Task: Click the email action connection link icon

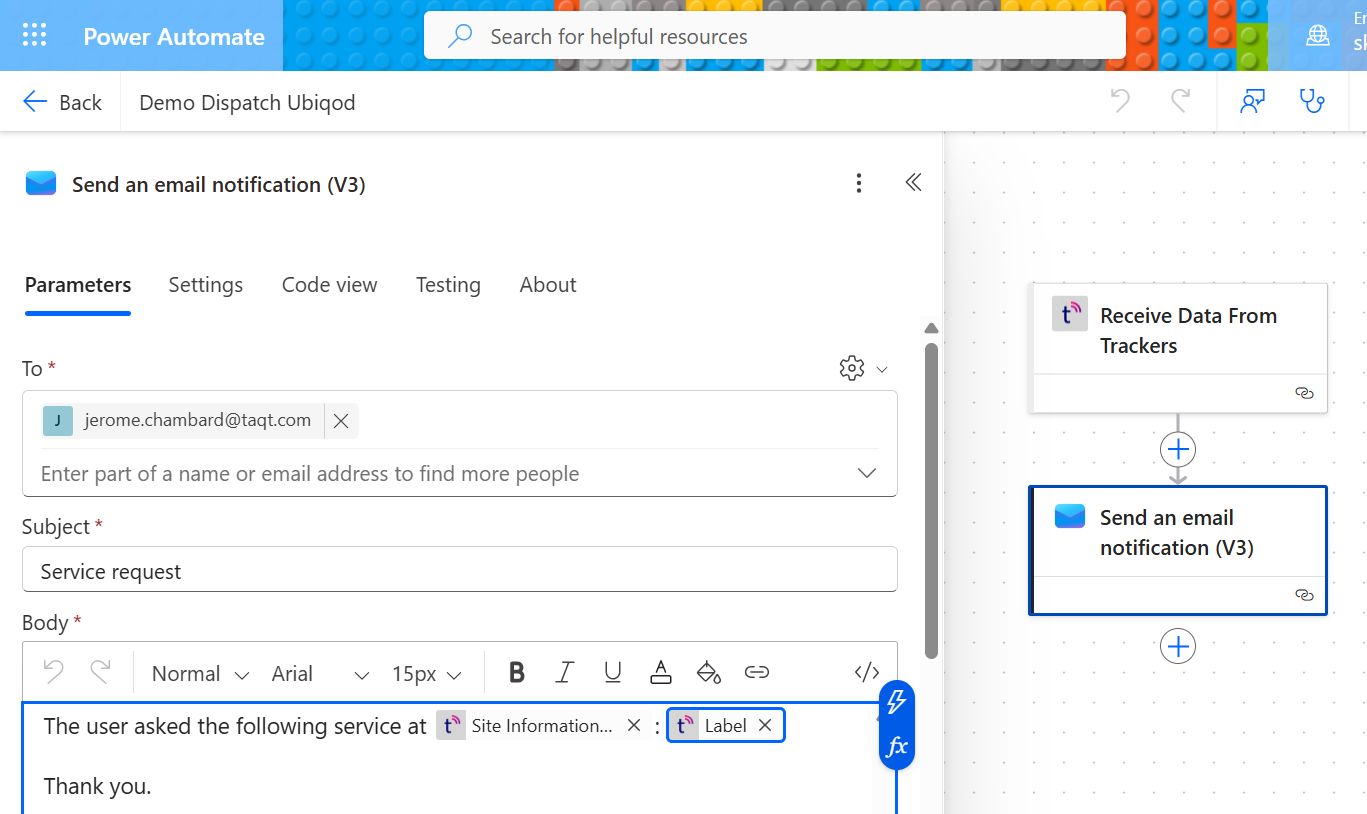Action: (1304, 595)
